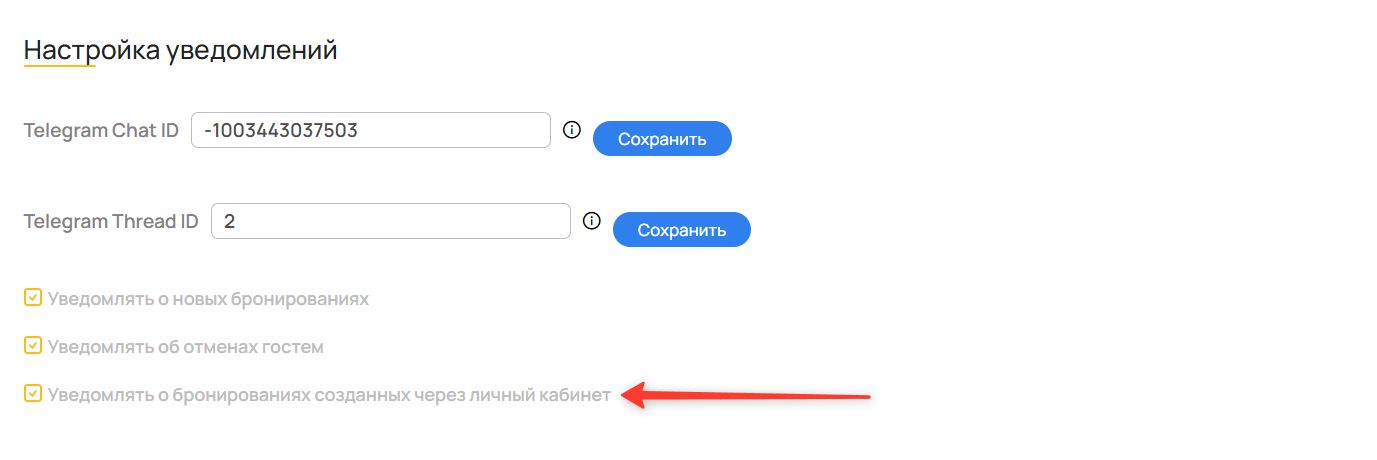Viewport: 1377px width, 460px height.
Task: Click info icon beside Telegram Thread ID field
Action: tap(591, 221)
